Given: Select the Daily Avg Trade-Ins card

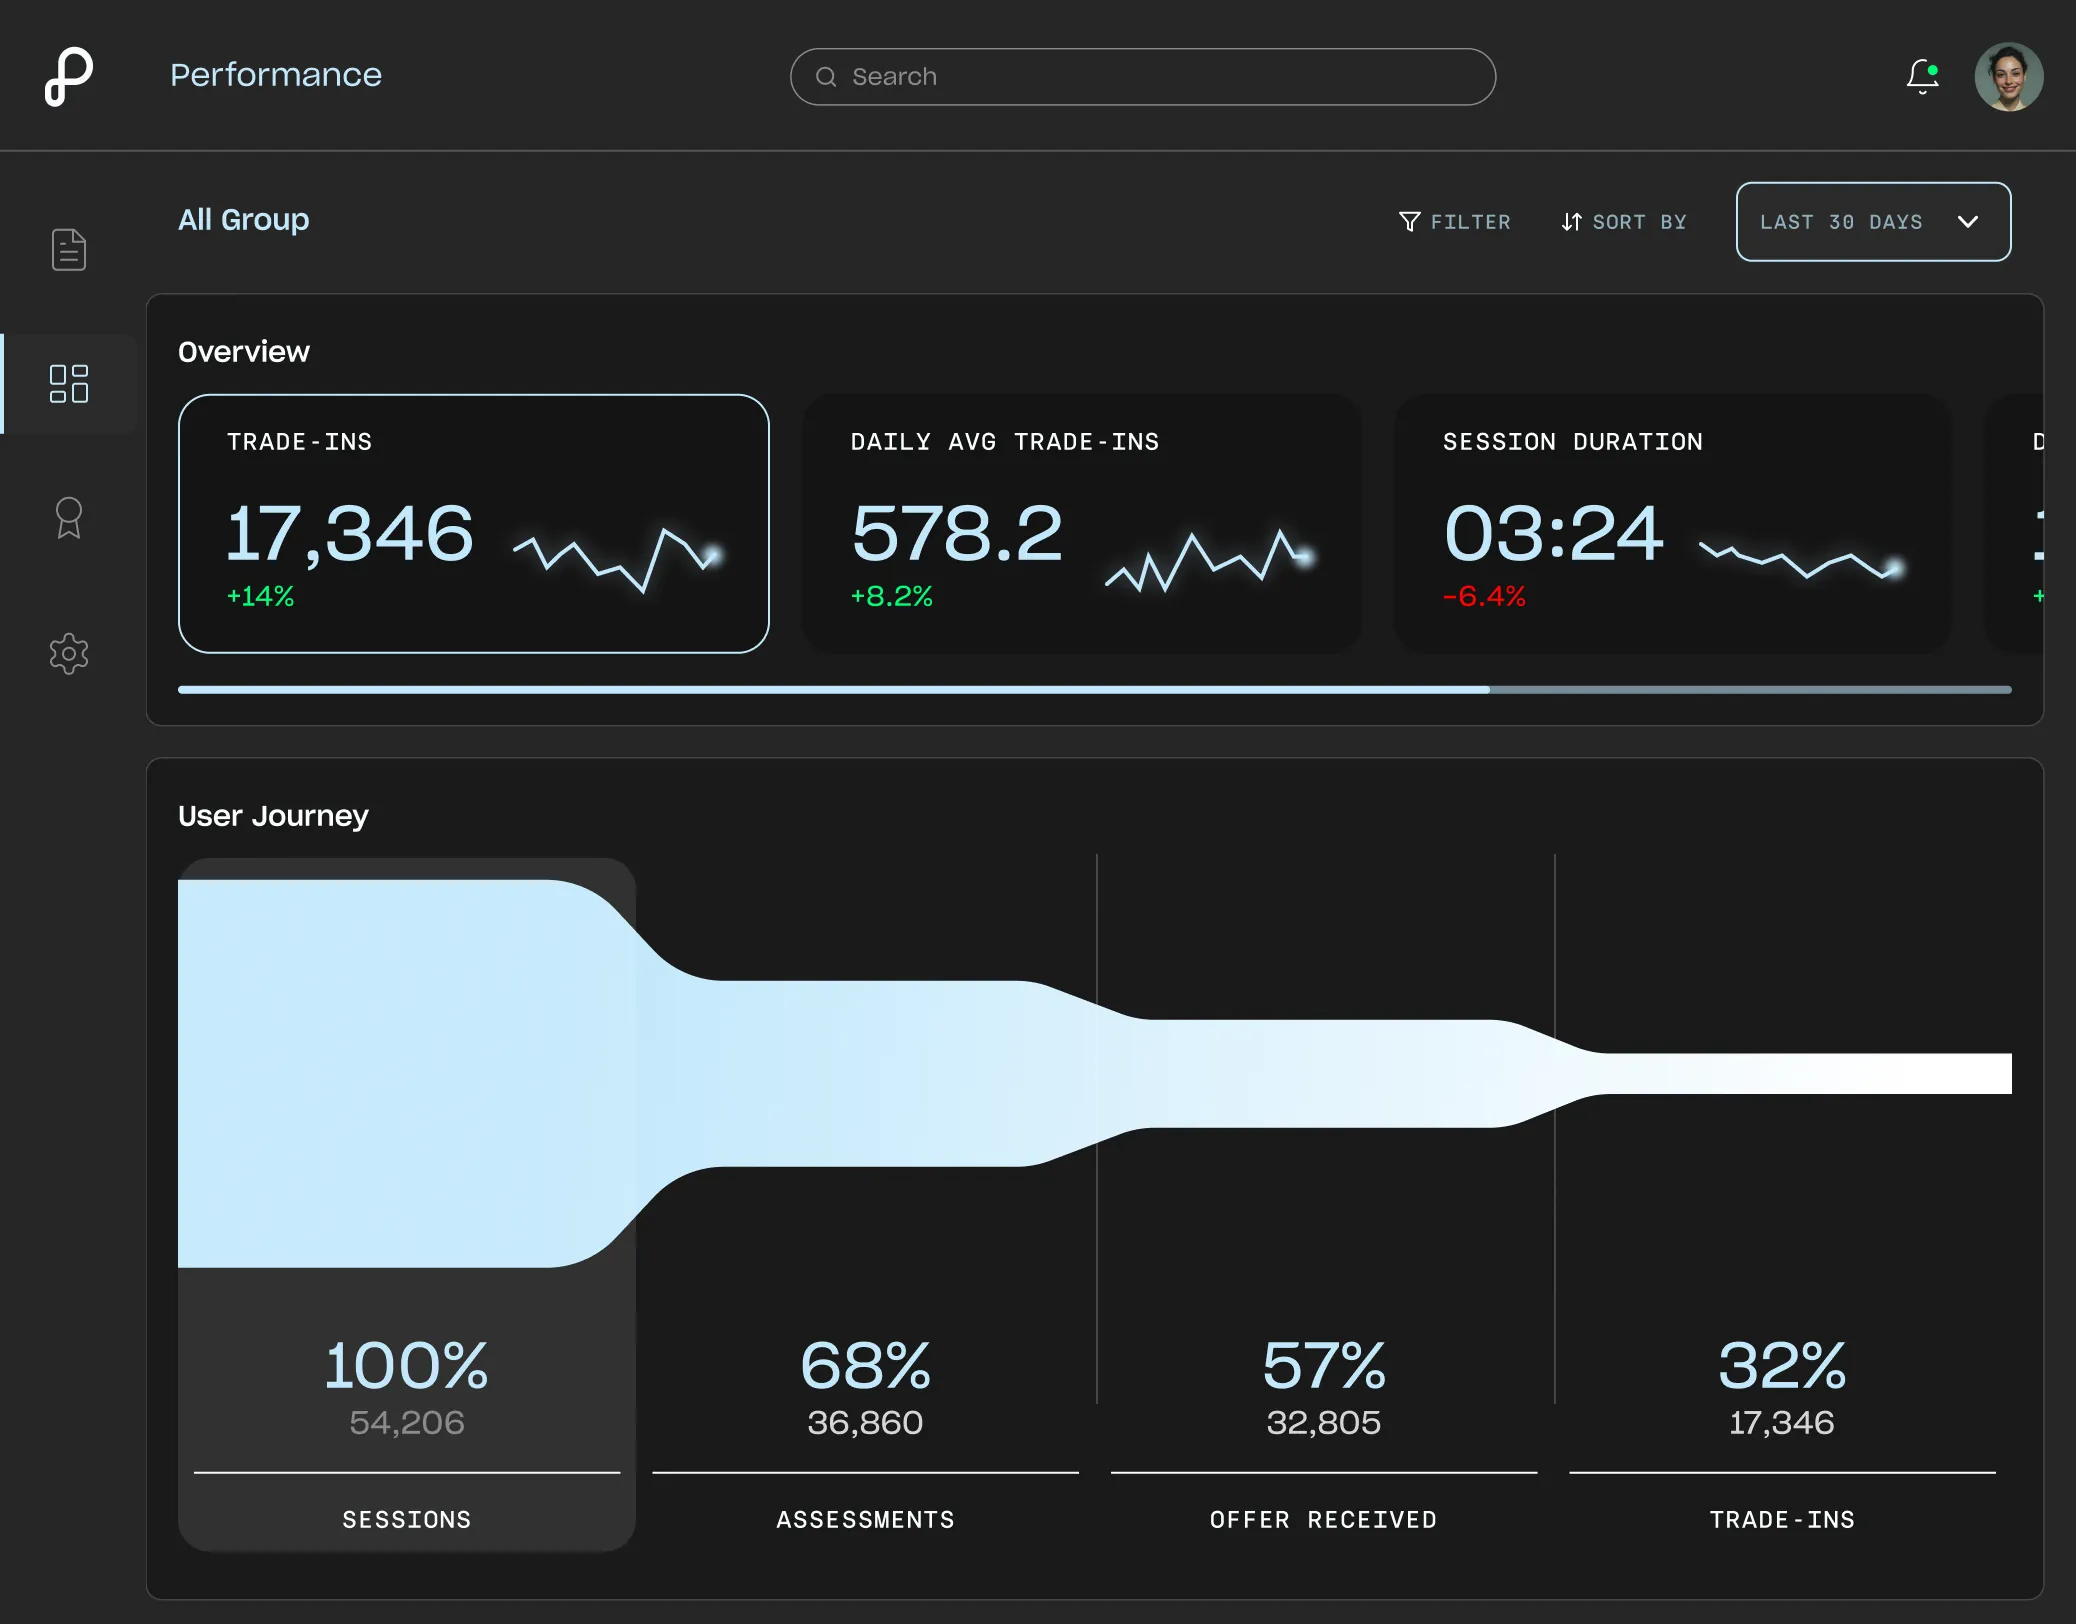Looking at the screenshot, I should (x=1080, y=523).
